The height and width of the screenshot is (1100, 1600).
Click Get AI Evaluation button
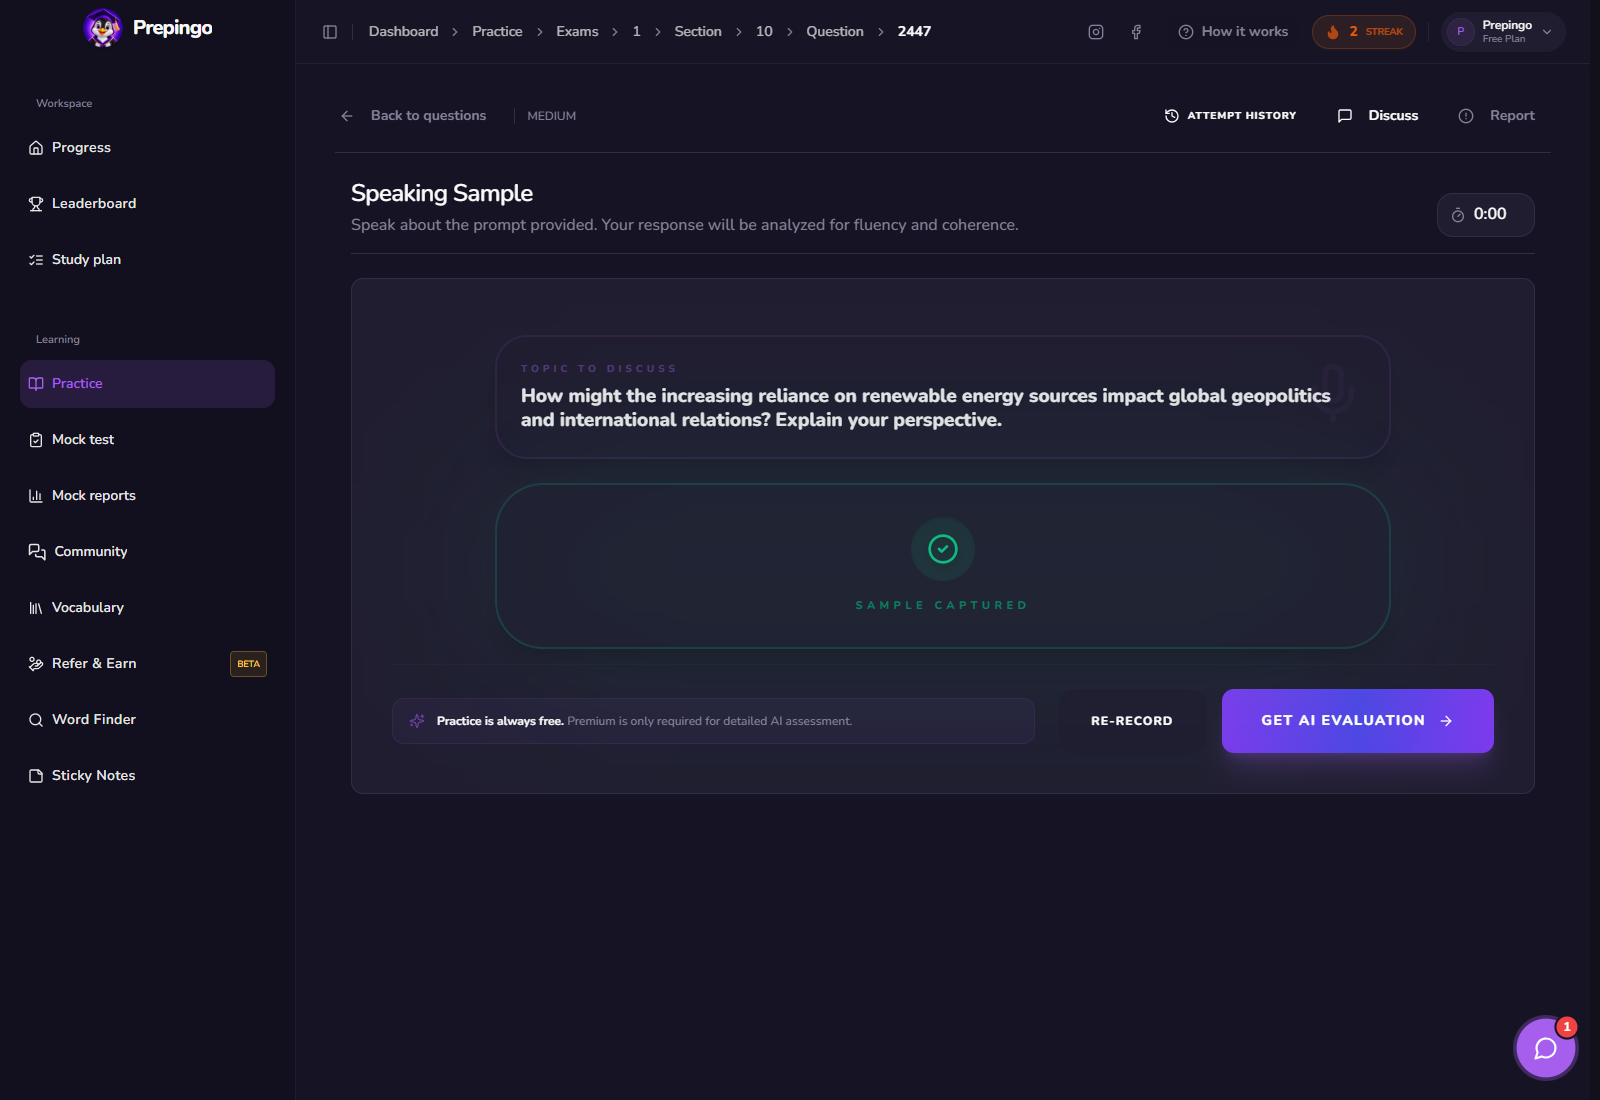pyautogui.click(x=1358, y=721)
